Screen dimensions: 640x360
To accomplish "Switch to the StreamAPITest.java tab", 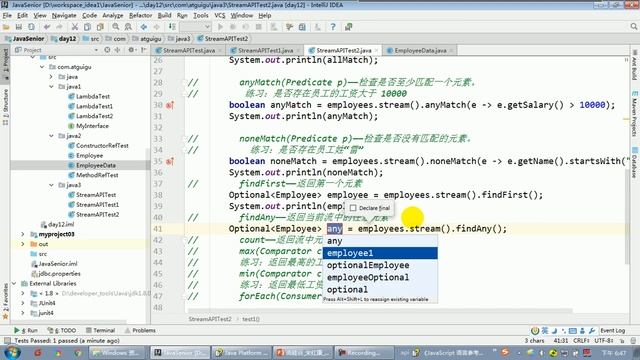I will coord(189,51).
